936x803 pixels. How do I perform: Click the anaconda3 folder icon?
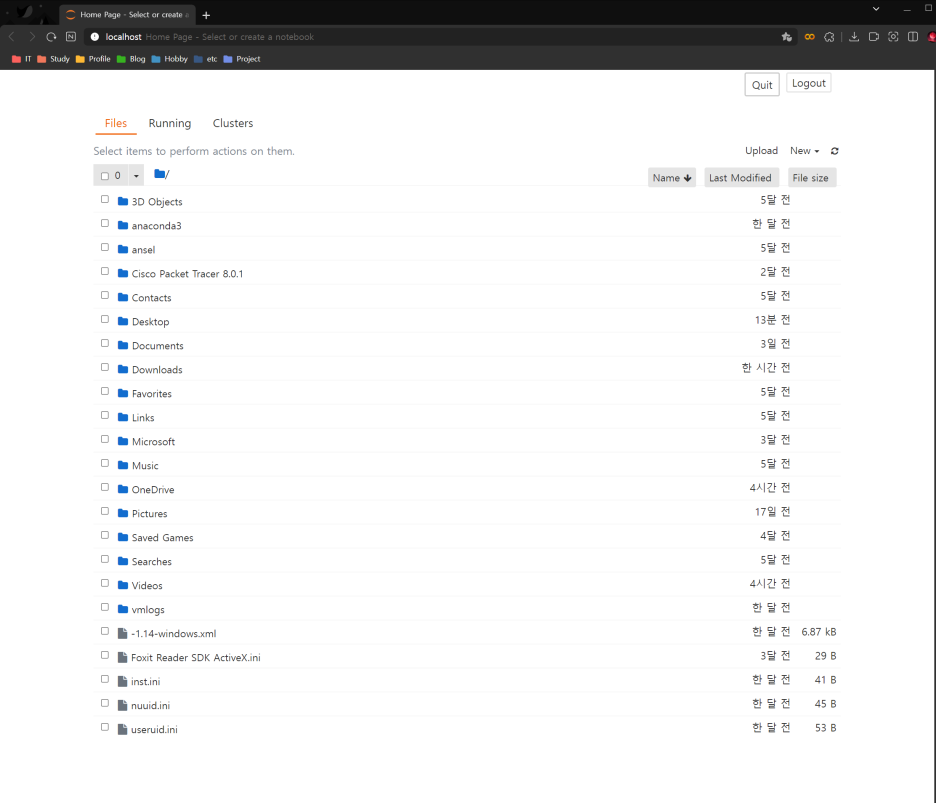pyautogui.click(x=123, y=225)
